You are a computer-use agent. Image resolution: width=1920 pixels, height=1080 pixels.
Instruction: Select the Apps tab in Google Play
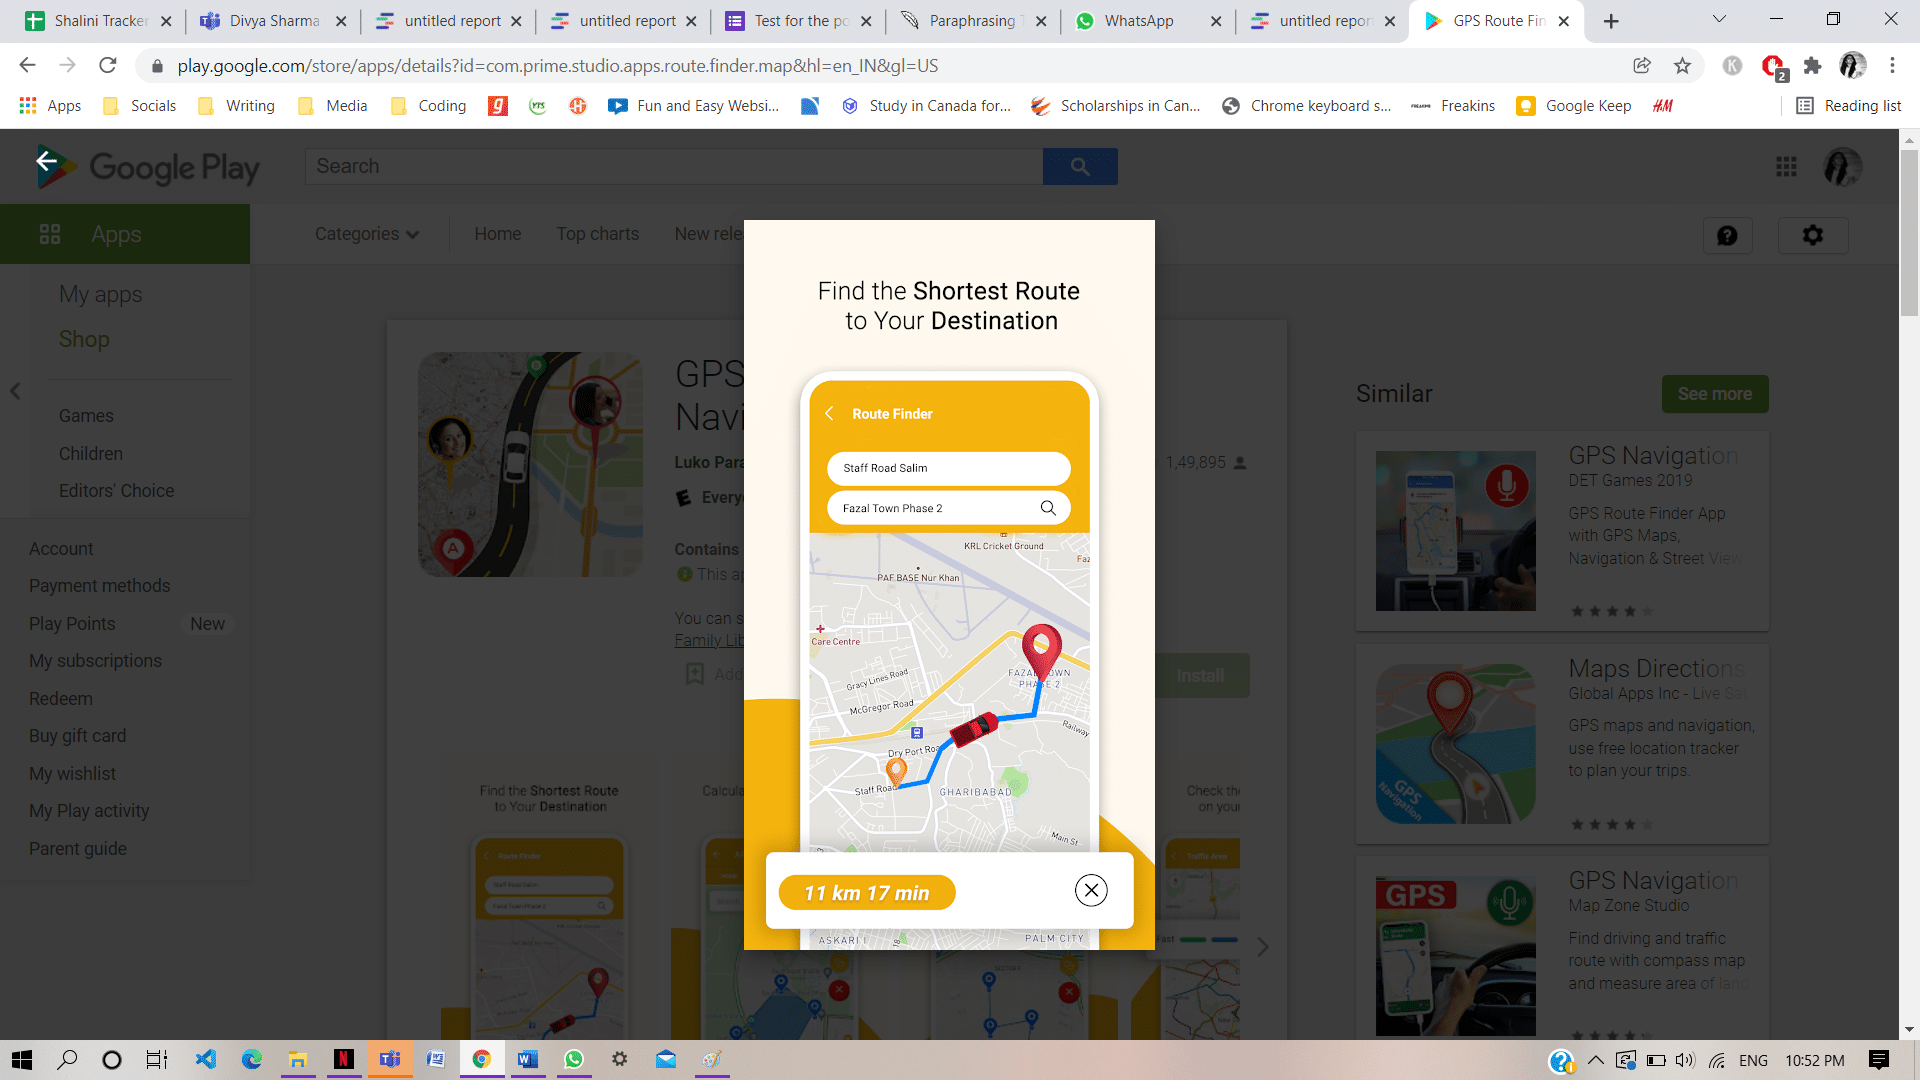[115, 233]
